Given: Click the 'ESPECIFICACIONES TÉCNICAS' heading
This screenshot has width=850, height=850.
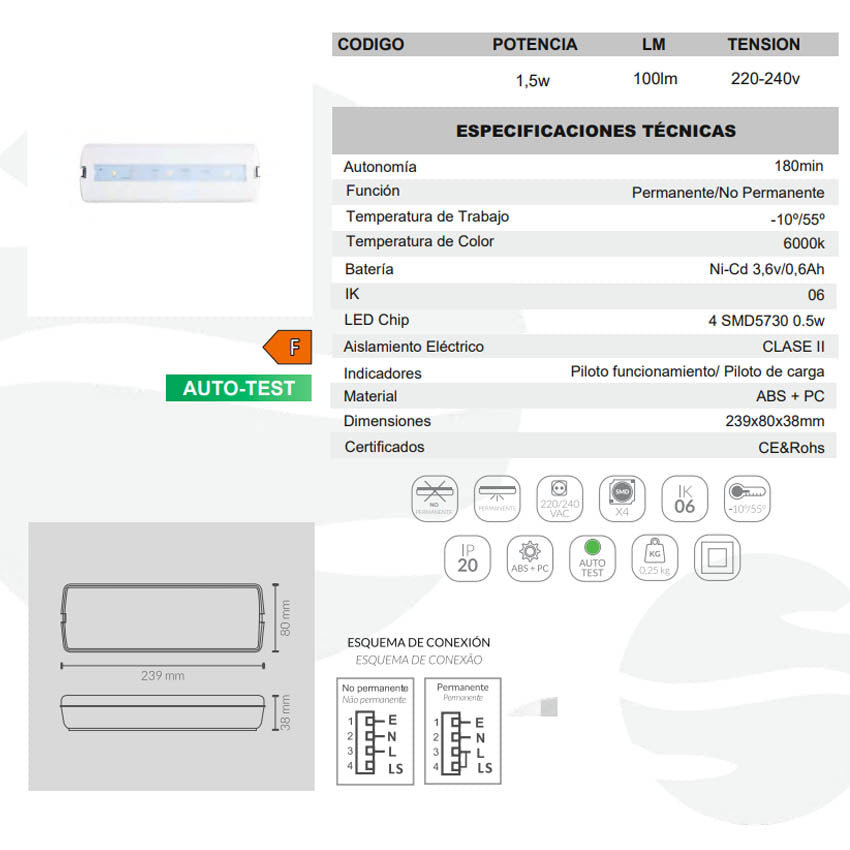Looking at the screenshot, I should coord(596,131).
